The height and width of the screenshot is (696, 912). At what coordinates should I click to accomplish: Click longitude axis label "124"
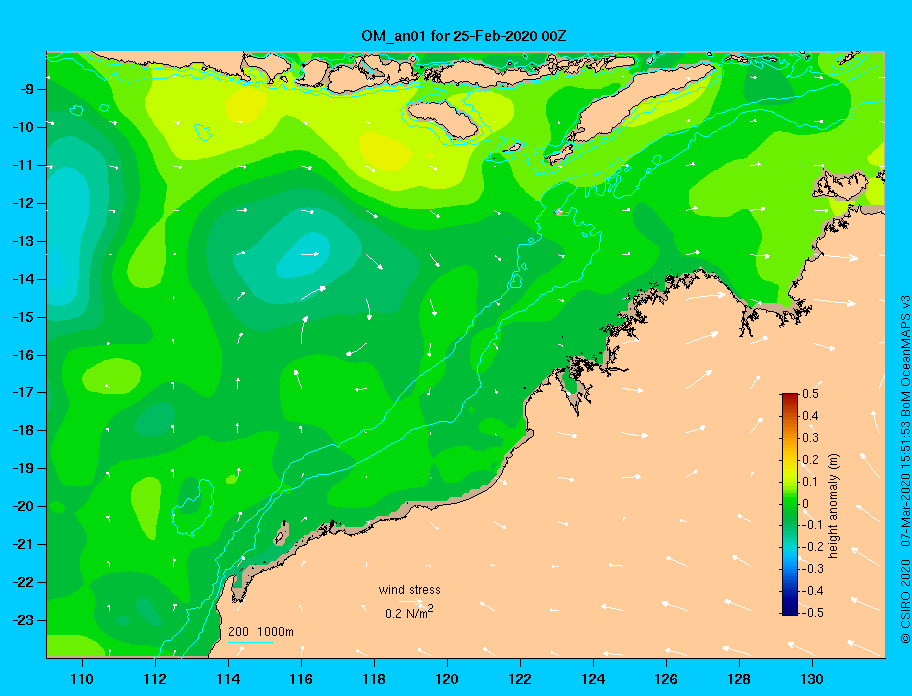[593, 679]
